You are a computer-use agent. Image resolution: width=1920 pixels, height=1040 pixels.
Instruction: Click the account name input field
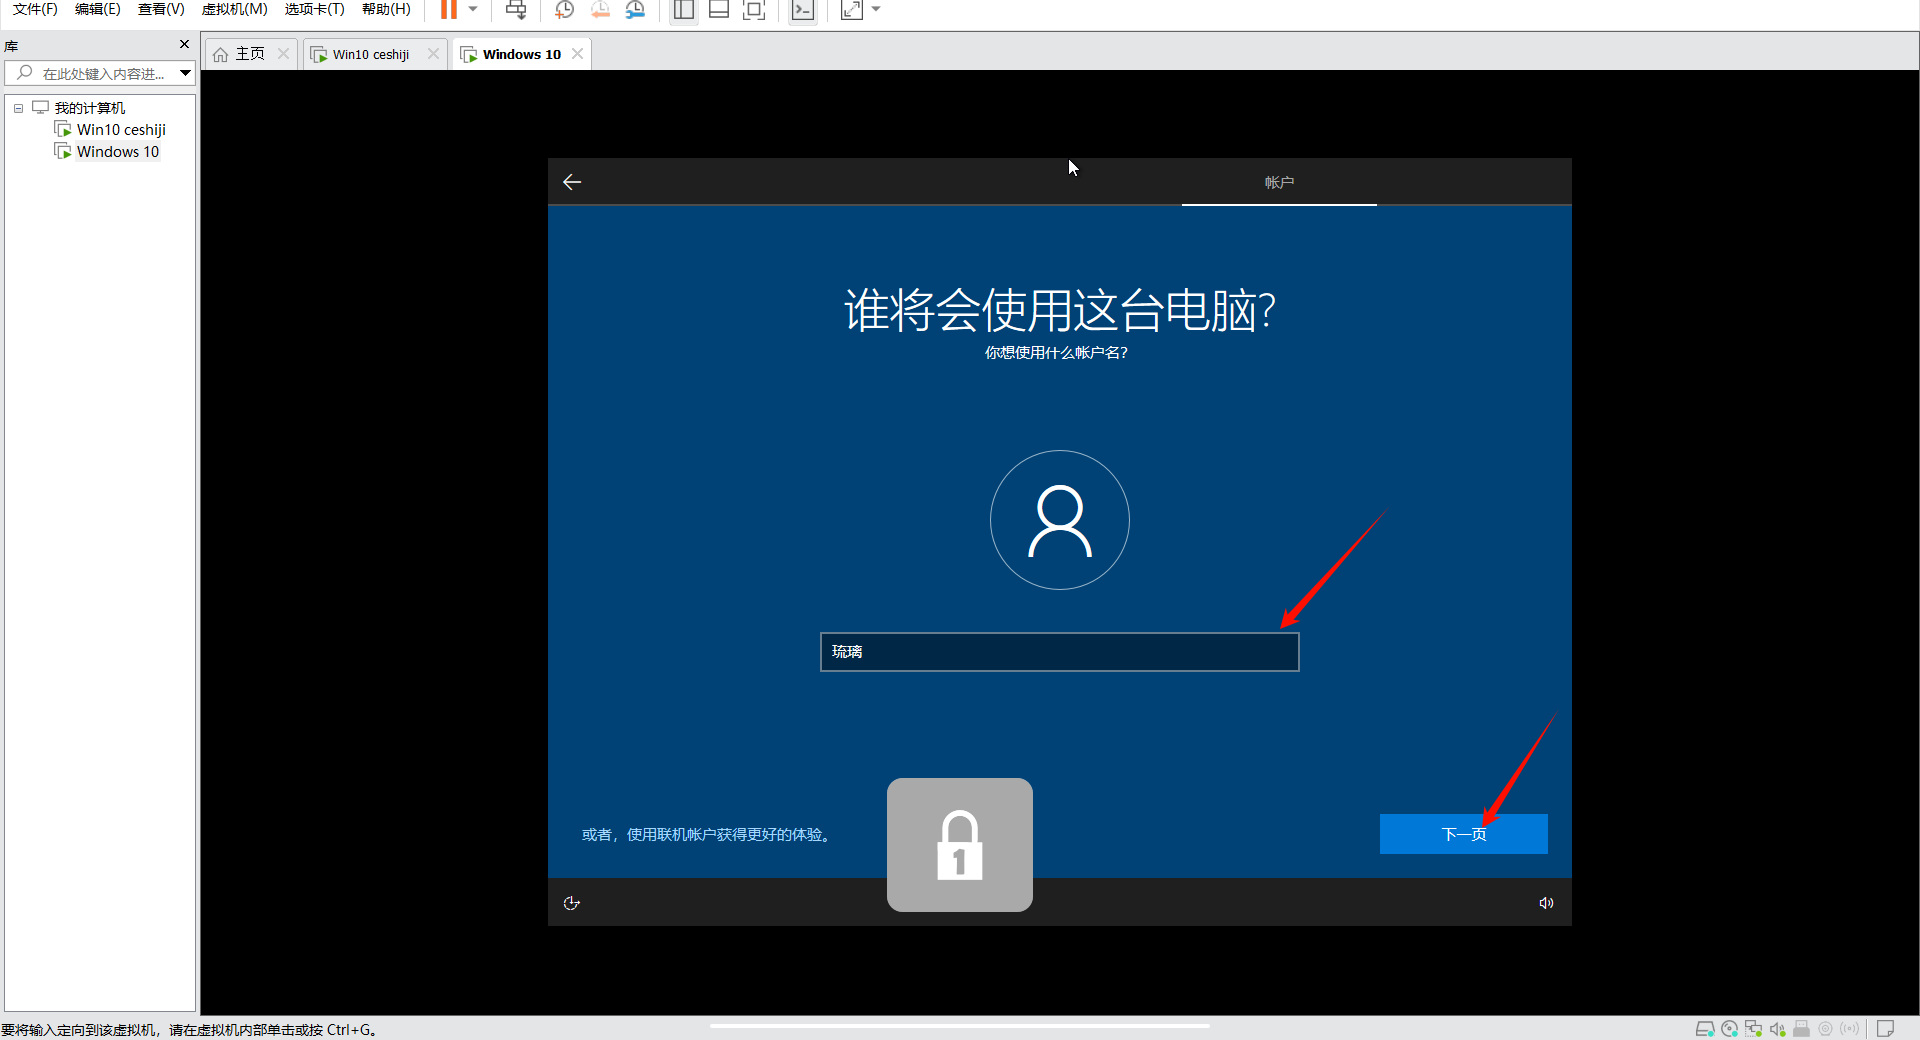coord(1059,652)
